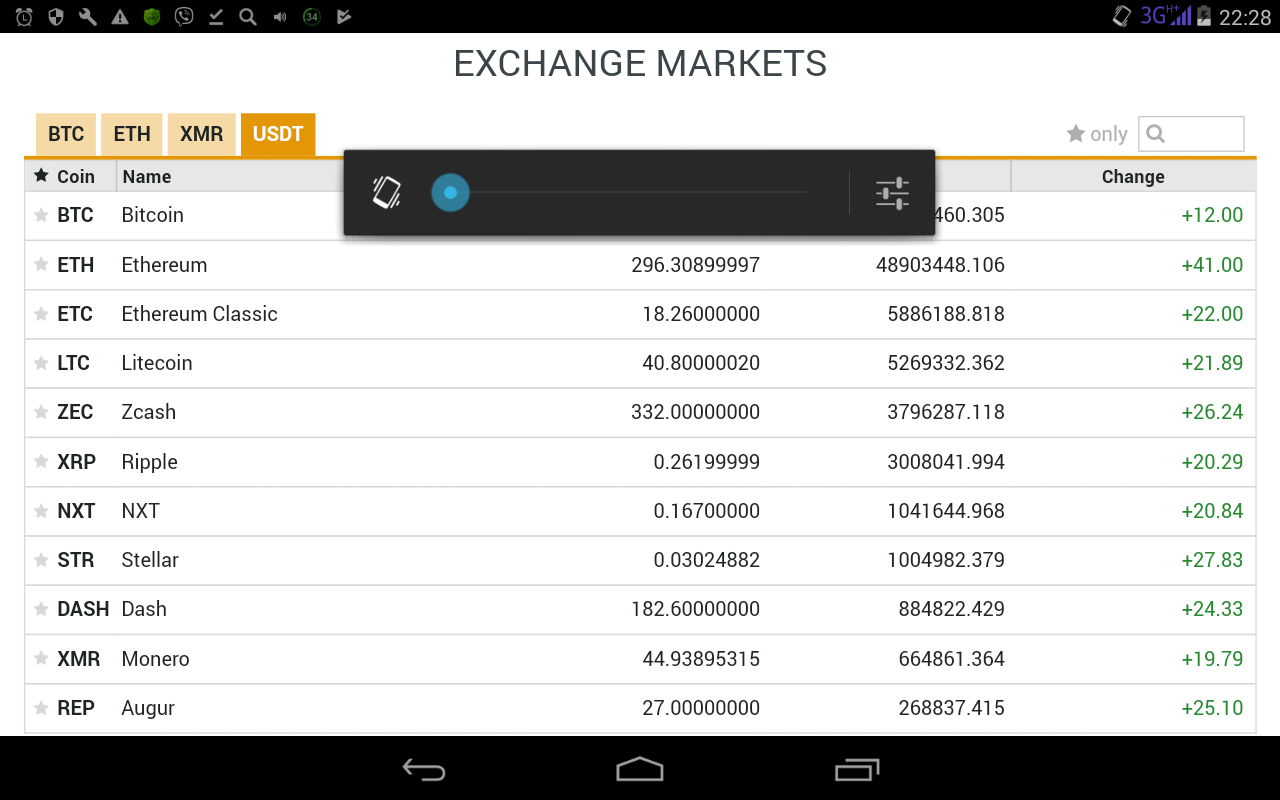1280x800 pixels.
Task: Sort by the Name column header
Action: (147, 176)
